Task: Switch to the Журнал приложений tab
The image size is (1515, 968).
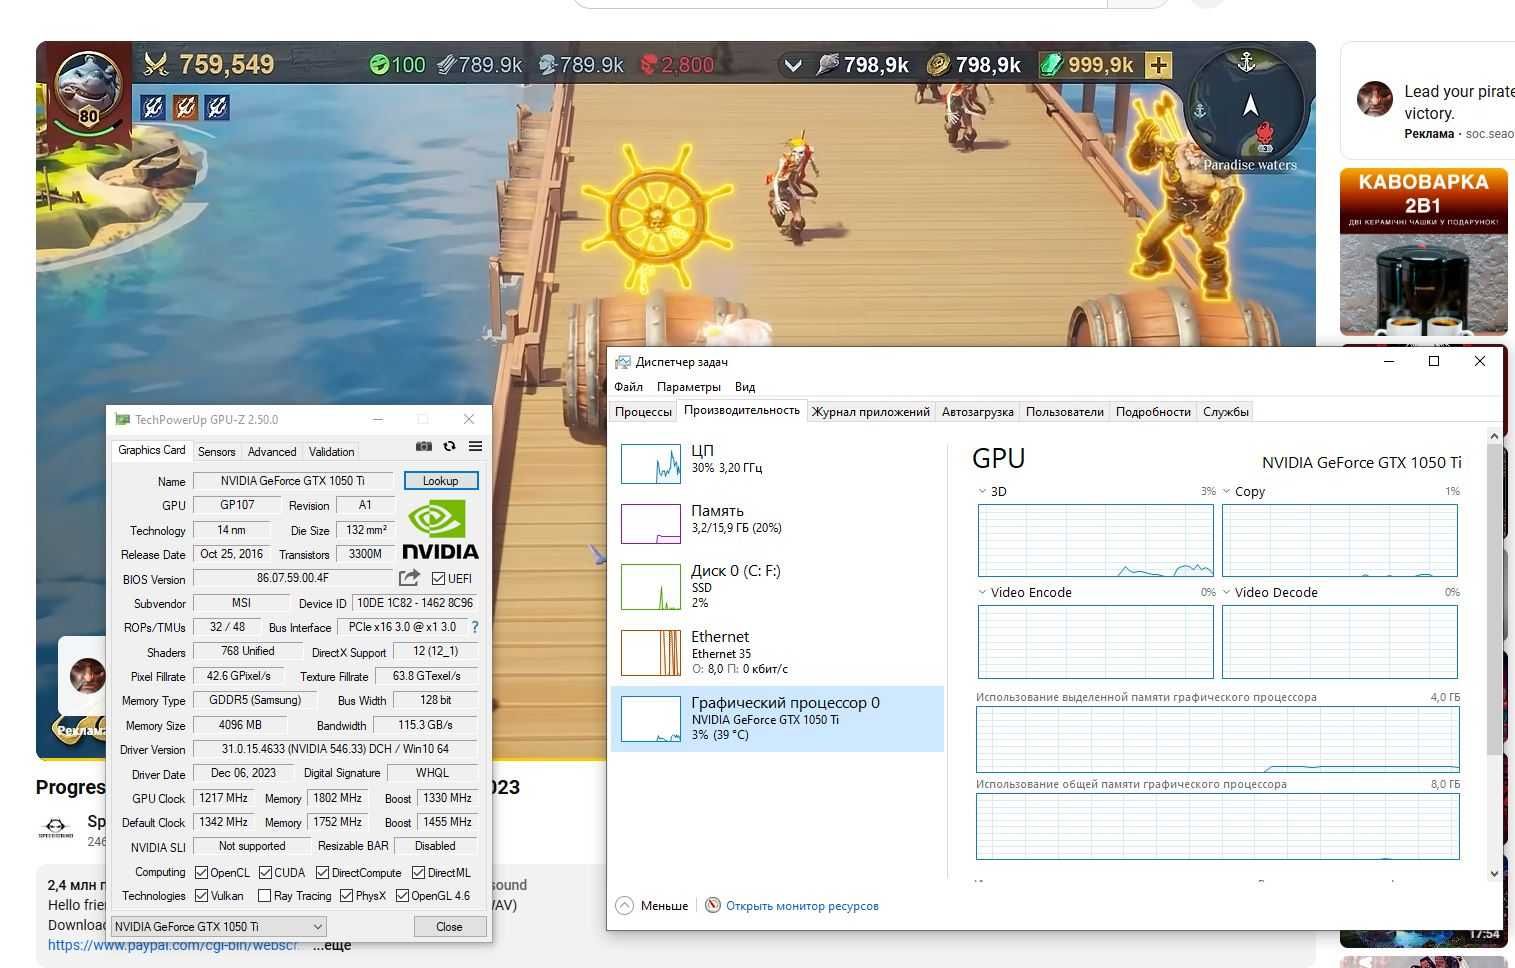Action: (870, 411)
